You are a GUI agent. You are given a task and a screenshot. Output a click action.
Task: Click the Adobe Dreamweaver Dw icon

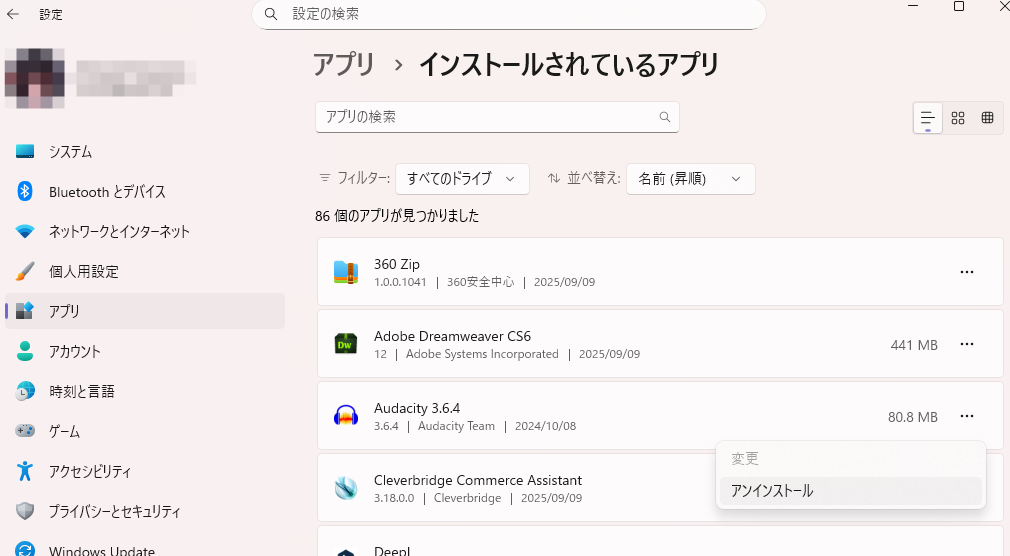coord(346,344)
